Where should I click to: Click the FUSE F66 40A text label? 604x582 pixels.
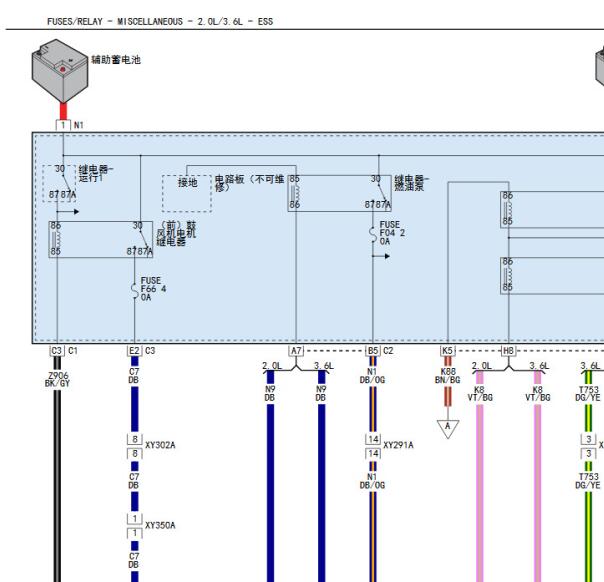point(153,289)
